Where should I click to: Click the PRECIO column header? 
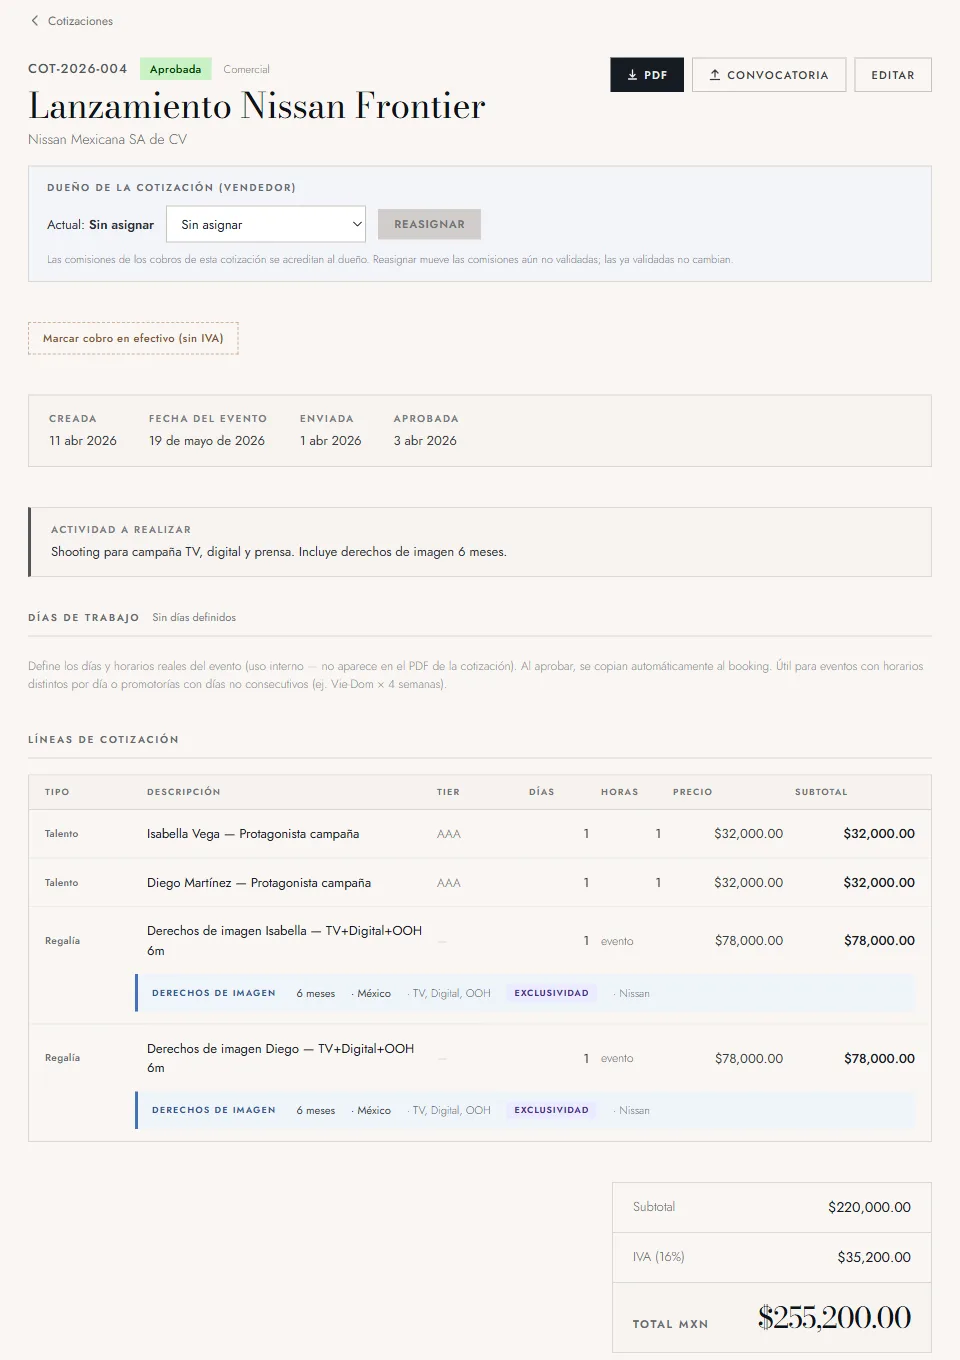693,792
